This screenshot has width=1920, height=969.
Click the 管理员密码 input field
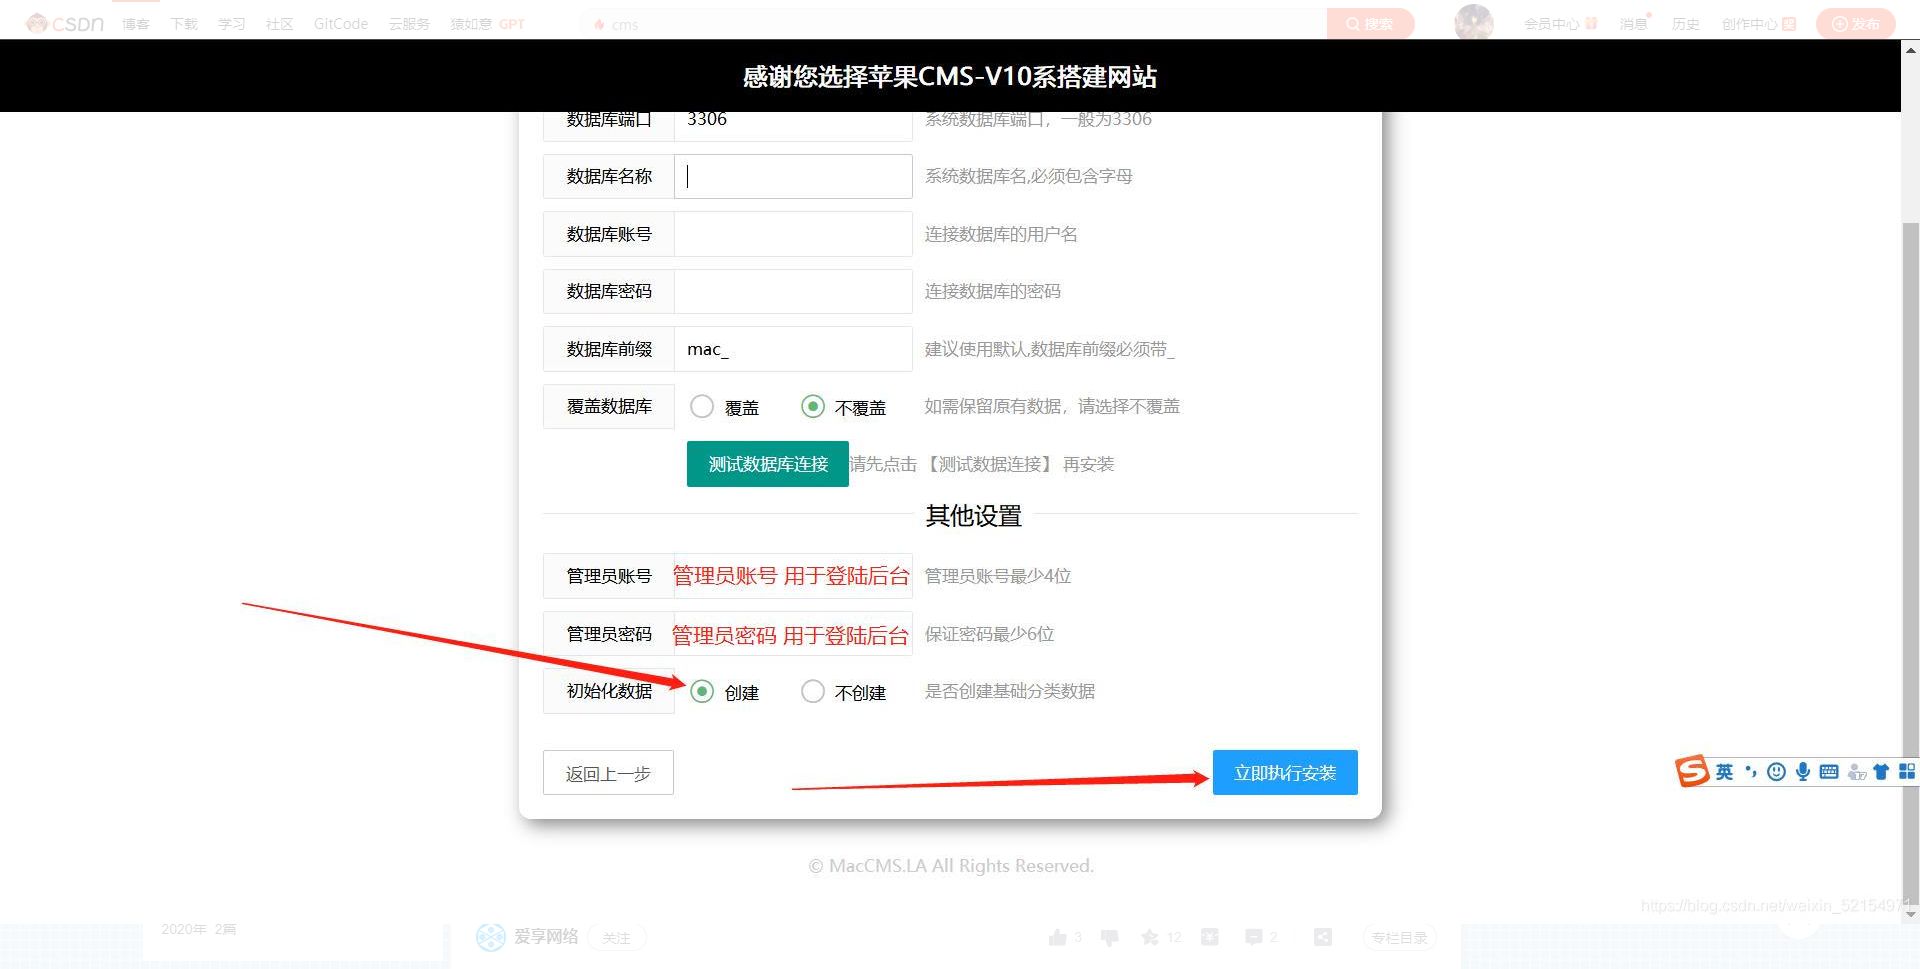pos(793,634)
